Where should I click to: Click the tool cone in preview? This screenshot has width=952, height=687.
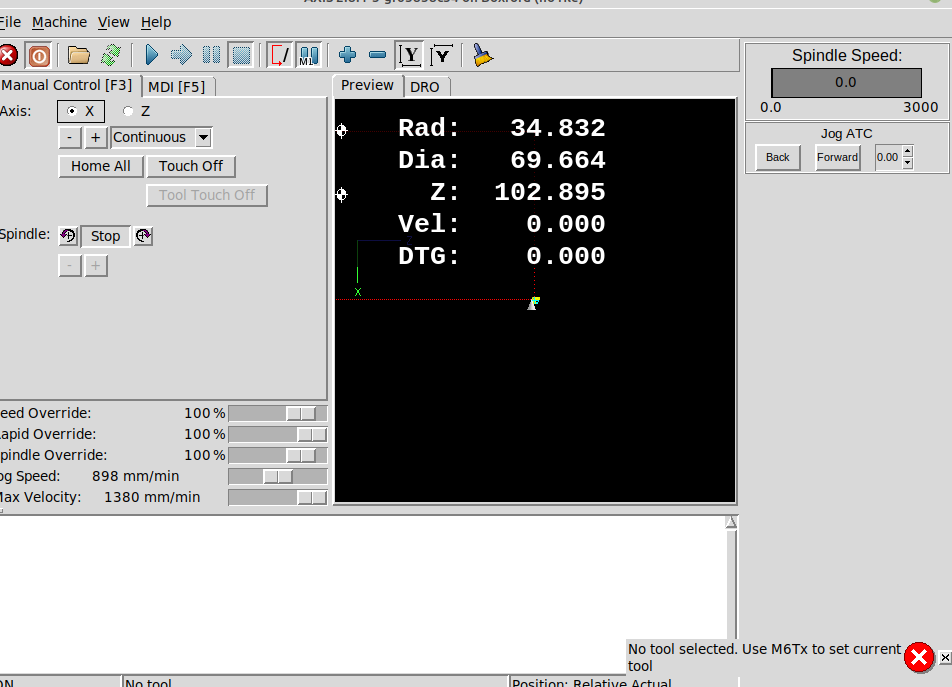[532, 305]
